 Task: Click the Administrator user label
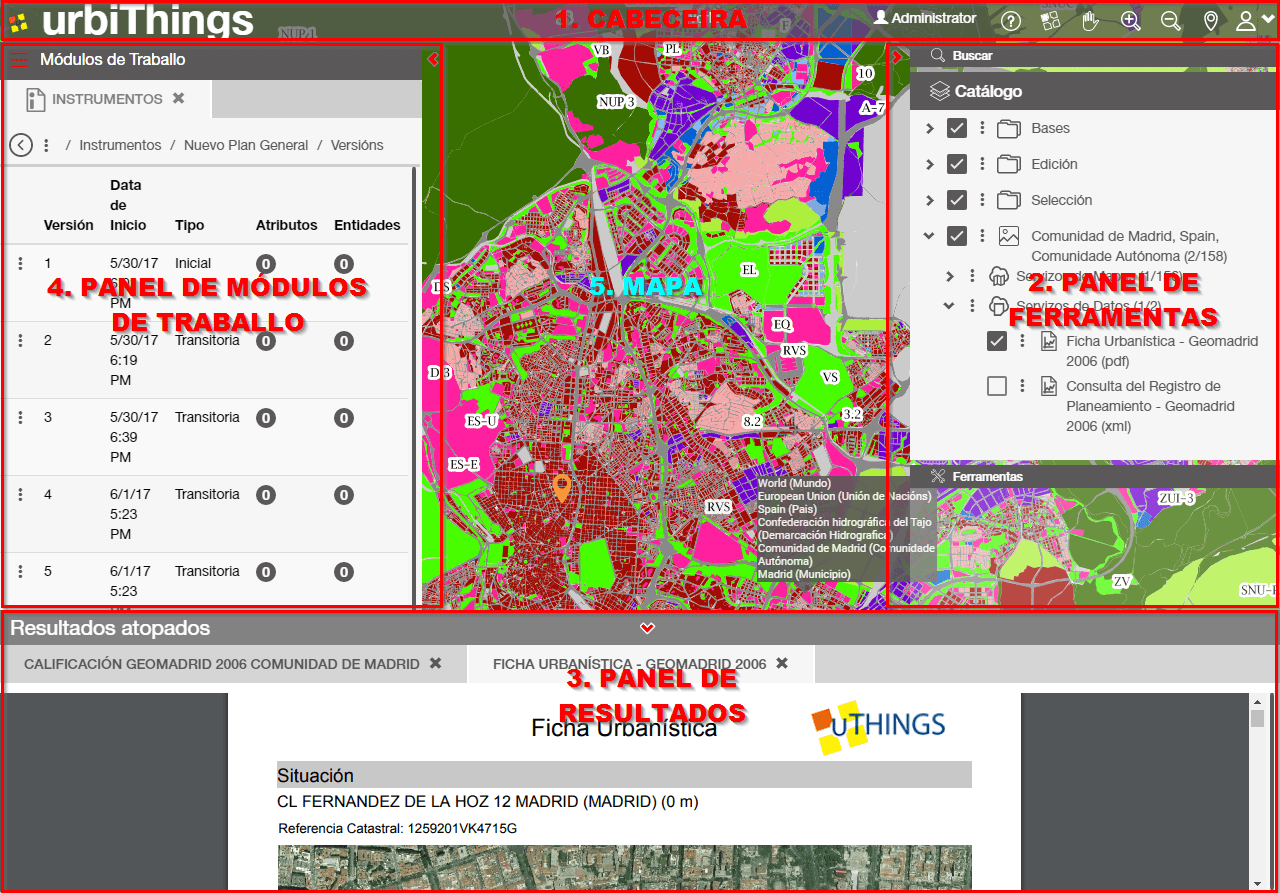pyautogui.click(x=924, y=18)
